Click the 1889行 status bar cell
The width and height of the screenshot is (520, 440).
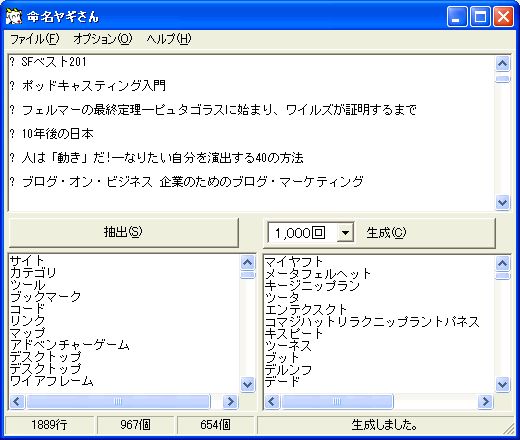pos(49,425)
